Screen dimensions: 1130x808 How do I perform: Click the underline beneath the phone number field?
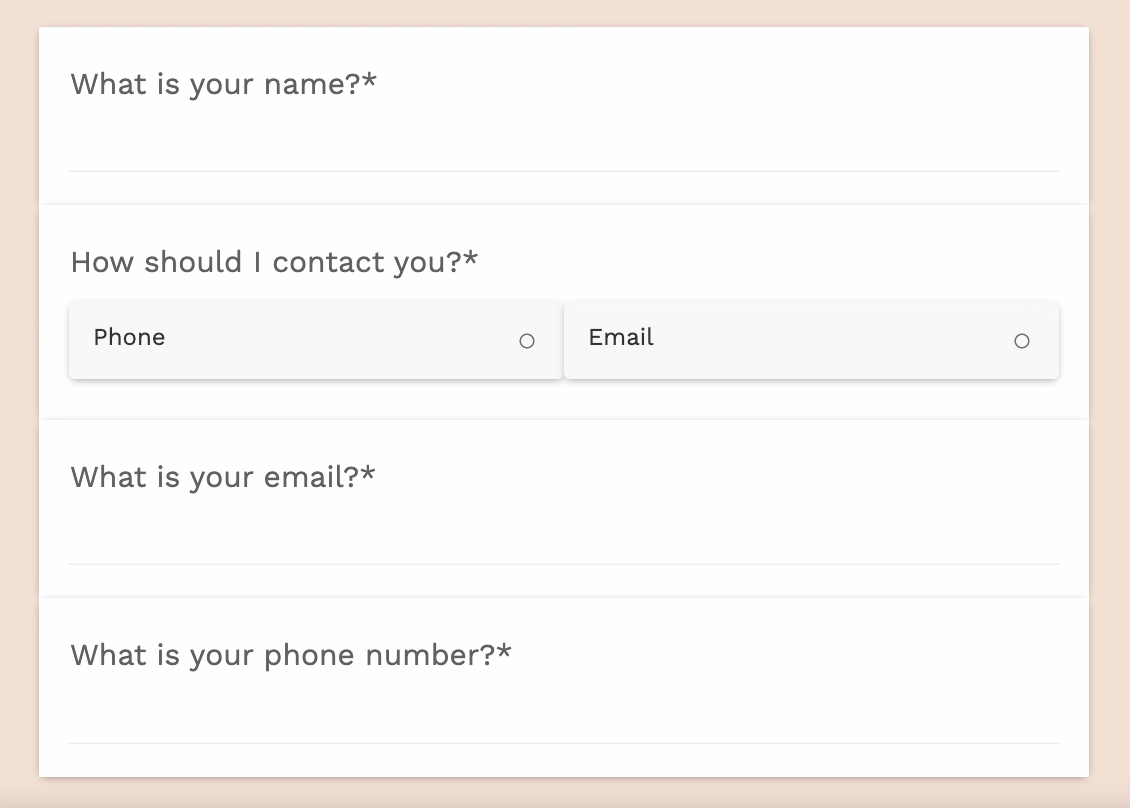pos(563,743)
